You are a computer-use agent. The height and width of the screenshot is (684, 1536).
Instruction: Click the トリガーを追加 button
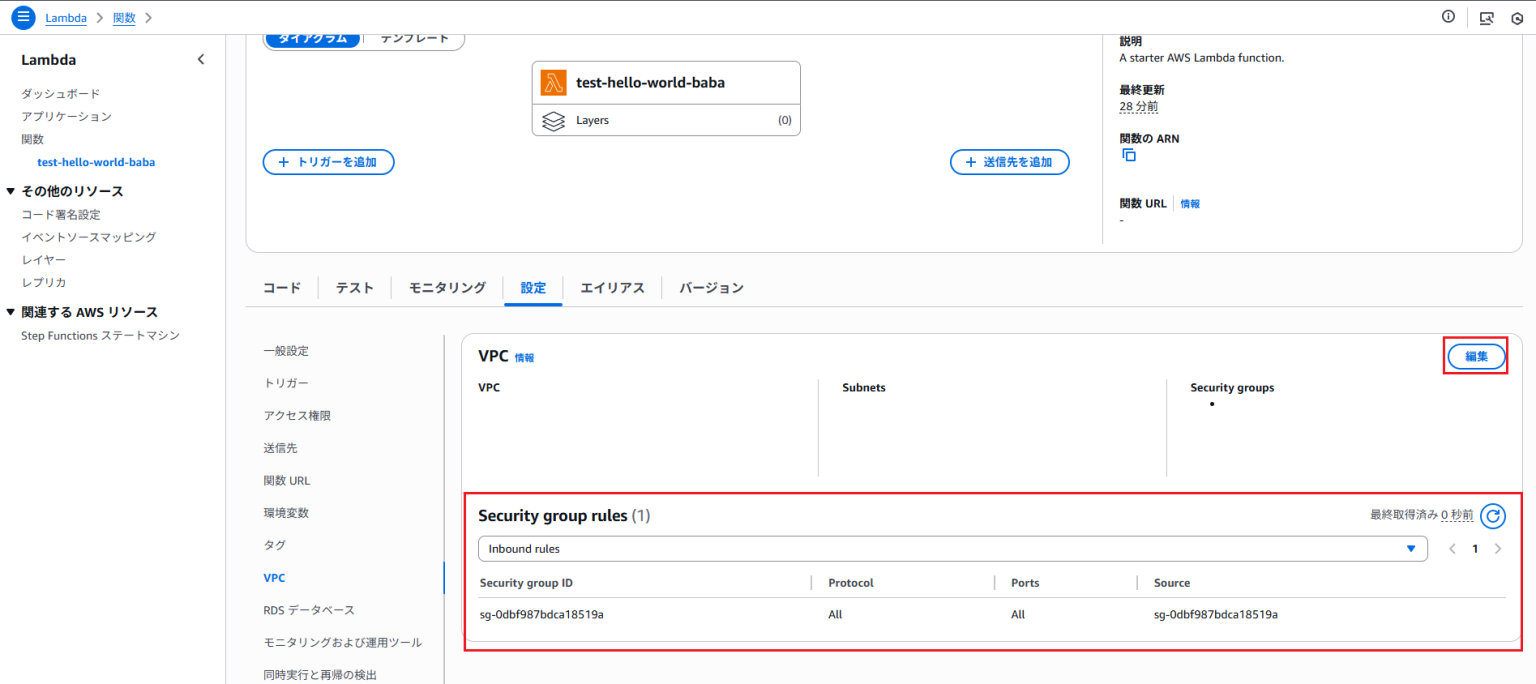(328, 162)
